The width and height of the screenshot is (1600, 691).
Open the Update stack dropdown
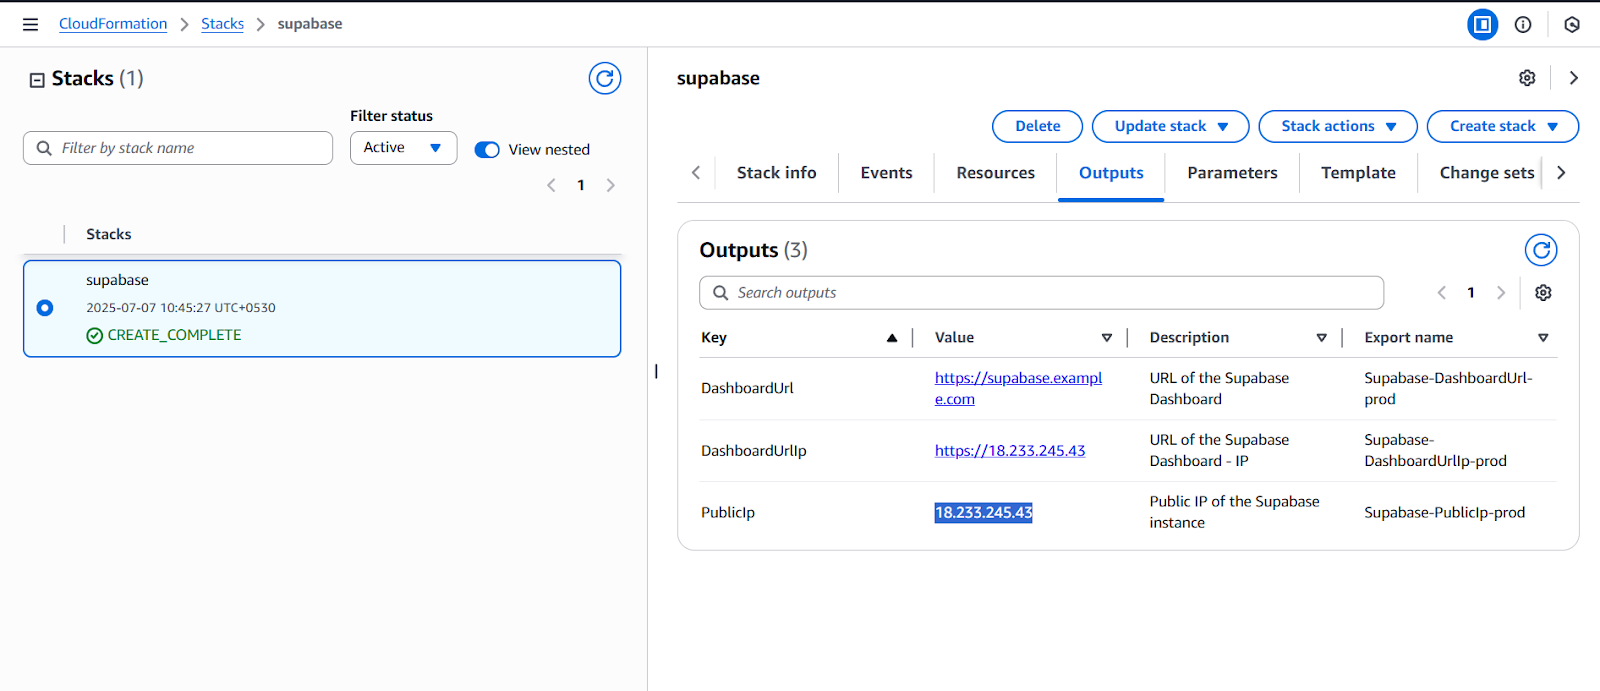[1171, 126]
